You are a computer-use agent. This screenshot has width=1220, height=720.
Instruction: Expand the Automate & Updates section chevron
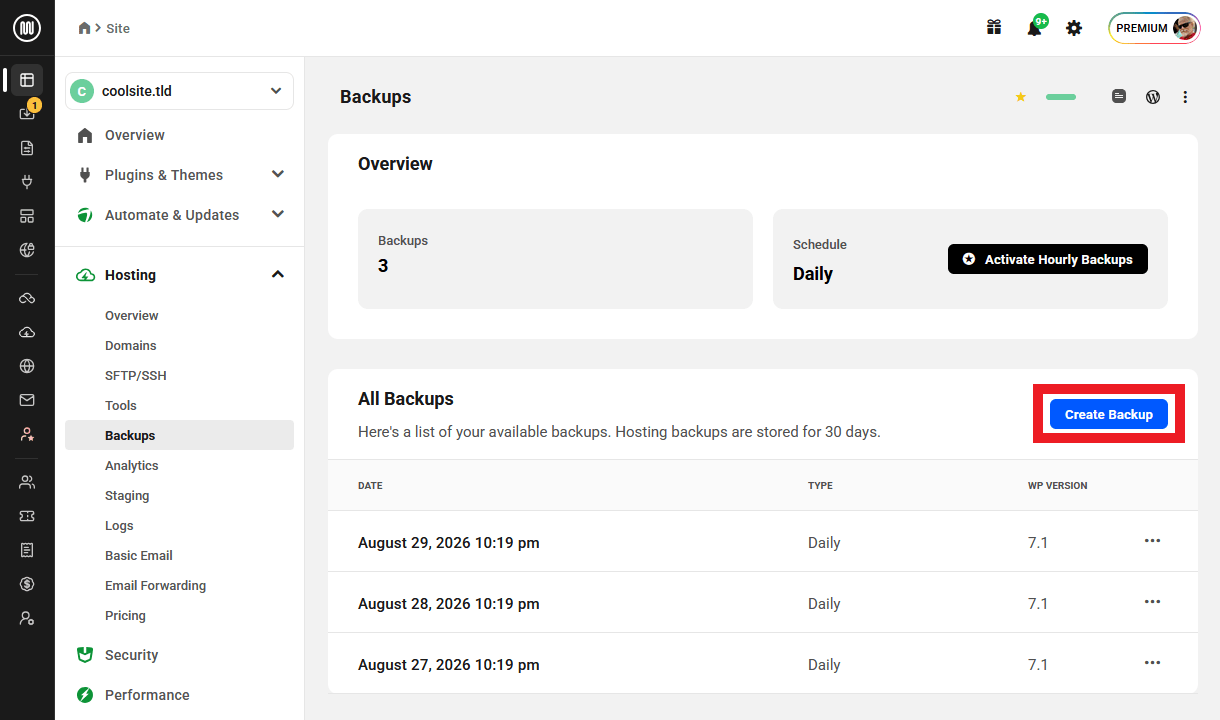pyautogui.click(x=278, y=214)
